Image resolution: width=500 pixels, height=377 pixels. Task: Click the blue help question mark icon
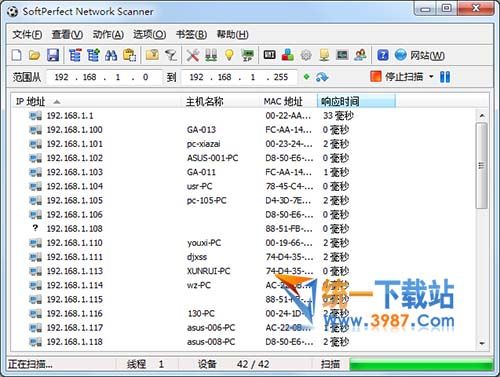(383, 55)
